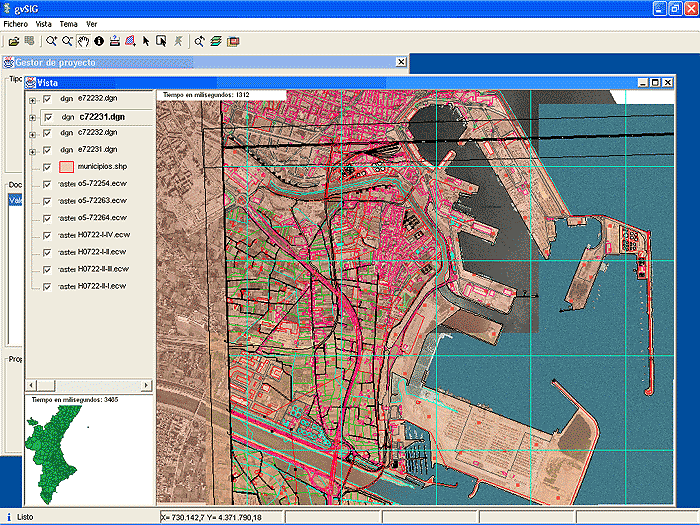The image size is (700, 525).
Task: Expand the c72231.dgn tree node
Action: click(x=32, y=117)
